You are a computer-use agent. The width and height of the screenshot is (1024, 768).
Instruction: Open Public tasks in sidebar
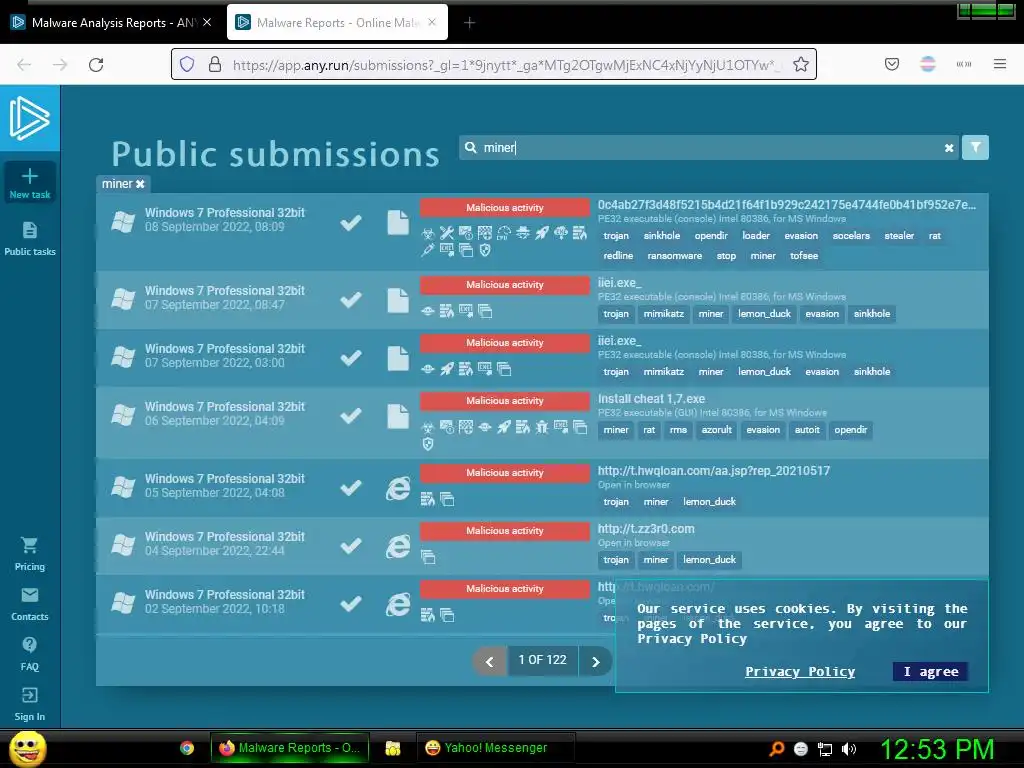[x=29, y=238]
